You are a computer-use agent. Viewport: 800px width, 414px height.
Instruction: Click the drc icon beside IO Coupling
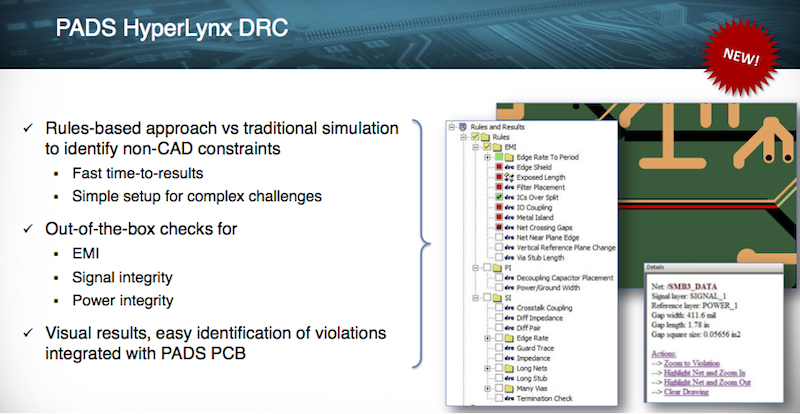tap(509, 208)
